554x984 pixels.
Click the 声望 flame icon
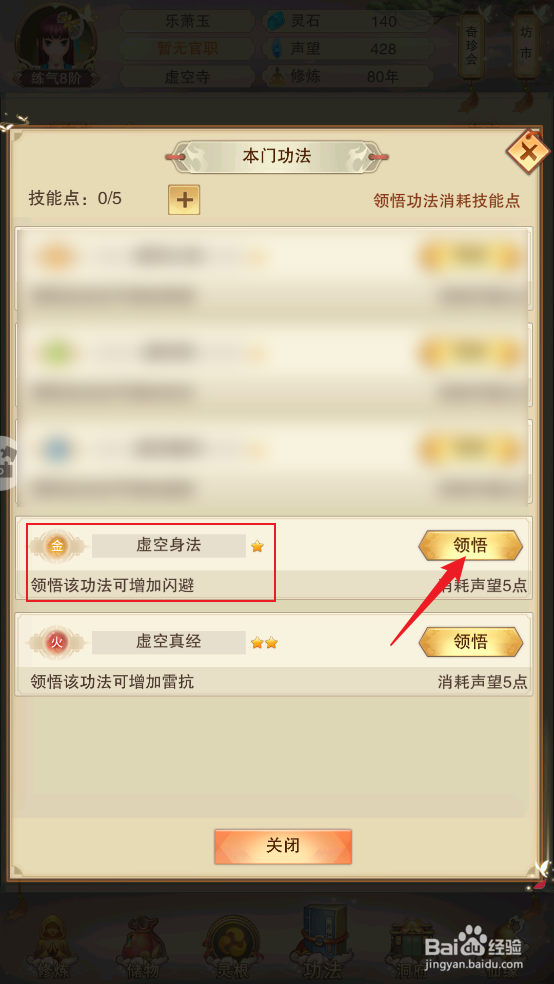277,49
